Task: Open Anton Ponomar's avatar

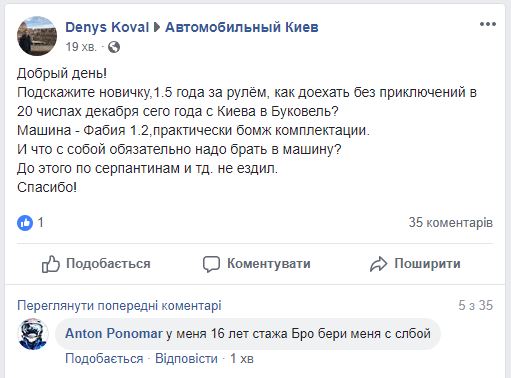Action: pos(33,334)
